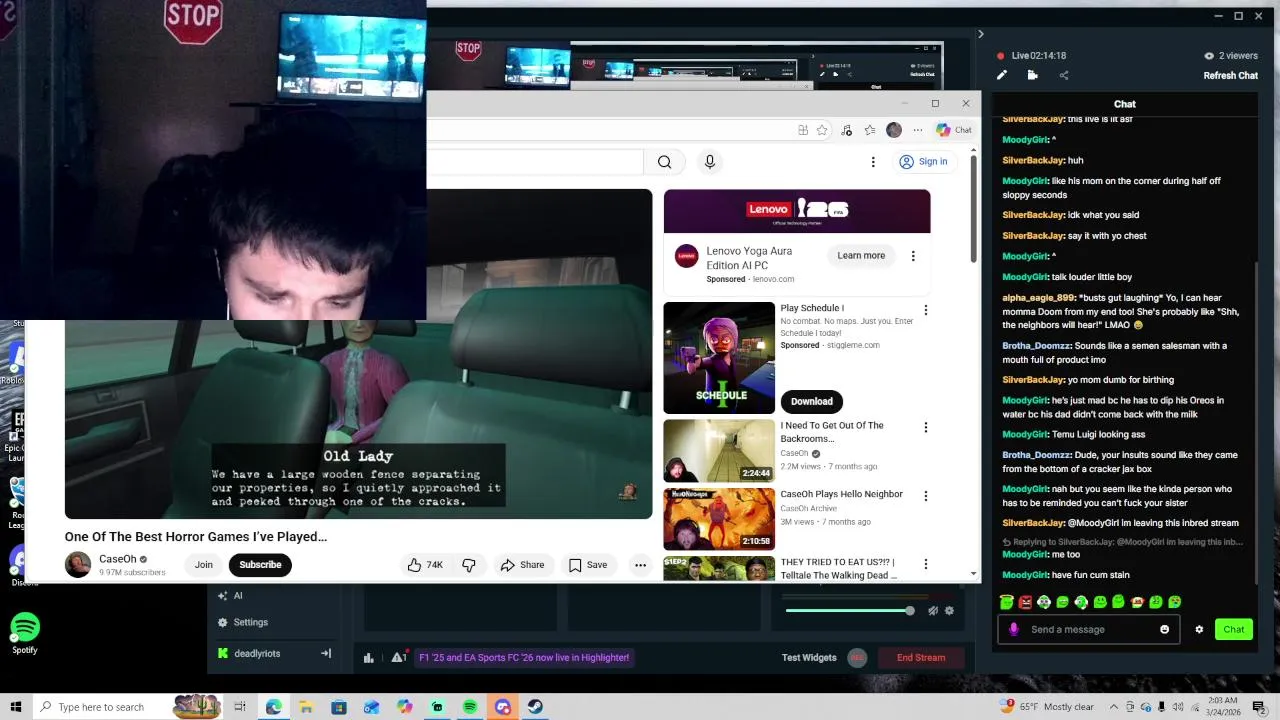Open the emoji picker smiley in the message box

(x=1164, y=629)
